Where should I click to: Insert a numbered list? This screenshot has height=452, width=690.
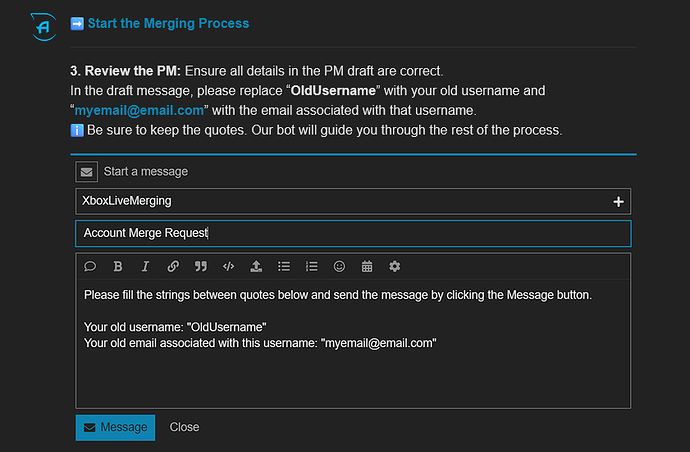(312, 267)
